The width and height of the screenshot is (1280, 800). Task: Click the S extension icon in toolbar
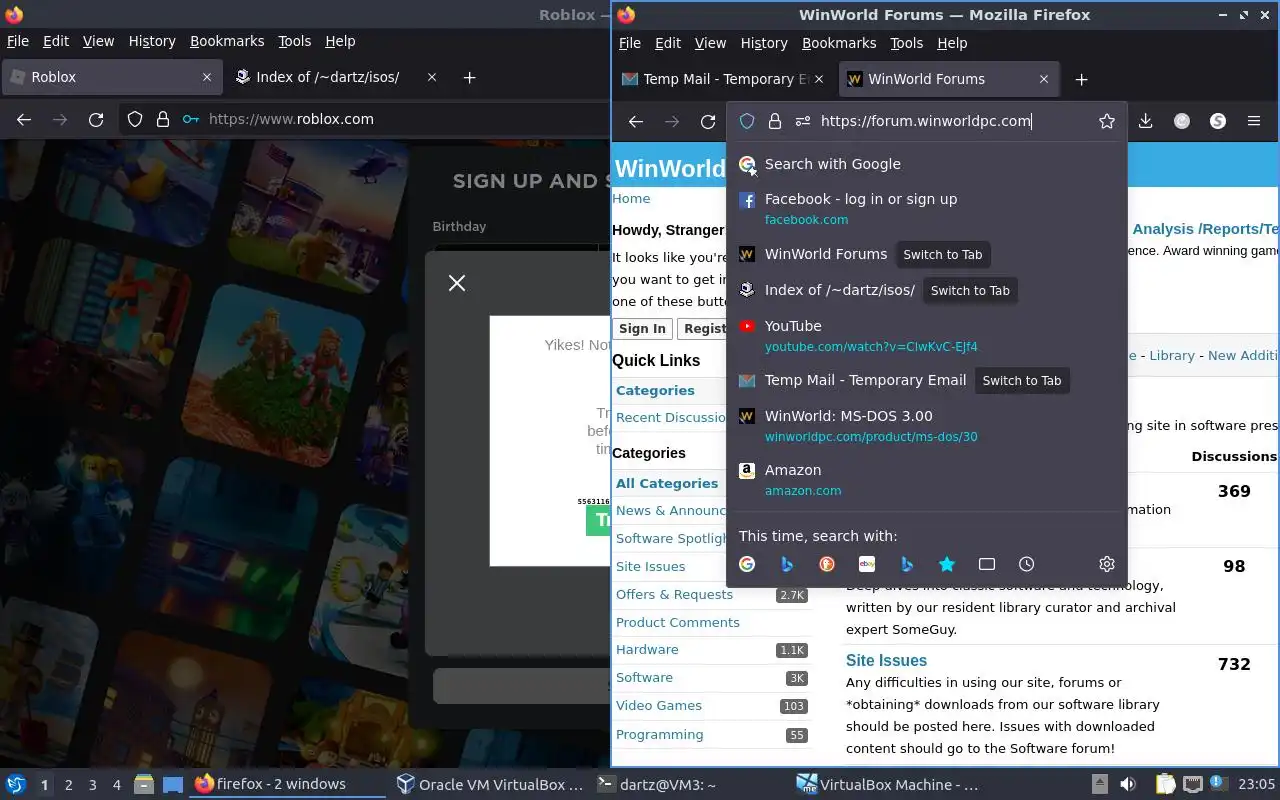(1218, 121)
